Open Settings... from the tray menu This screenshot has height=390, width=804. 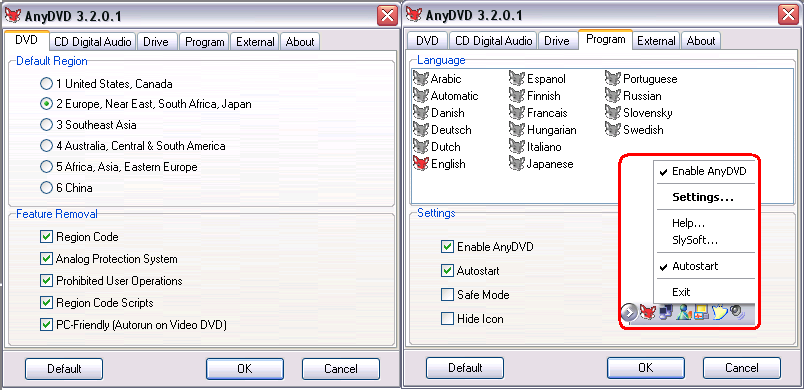[x=704, y=197]
